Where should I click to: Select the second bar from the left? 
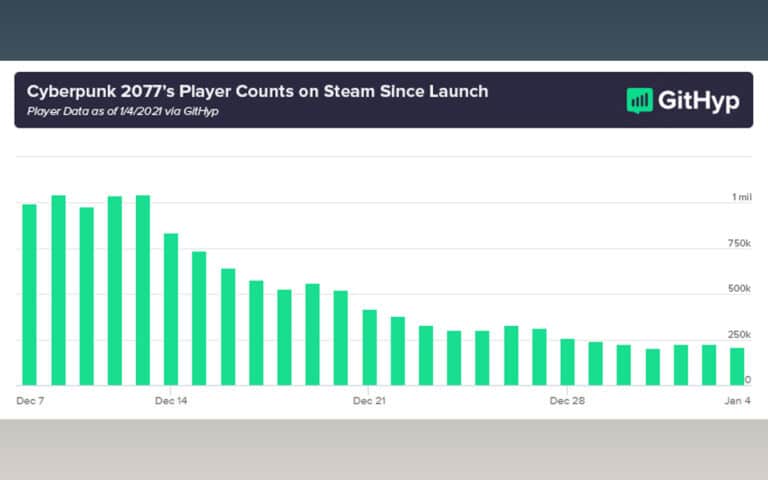coord(58,290)
